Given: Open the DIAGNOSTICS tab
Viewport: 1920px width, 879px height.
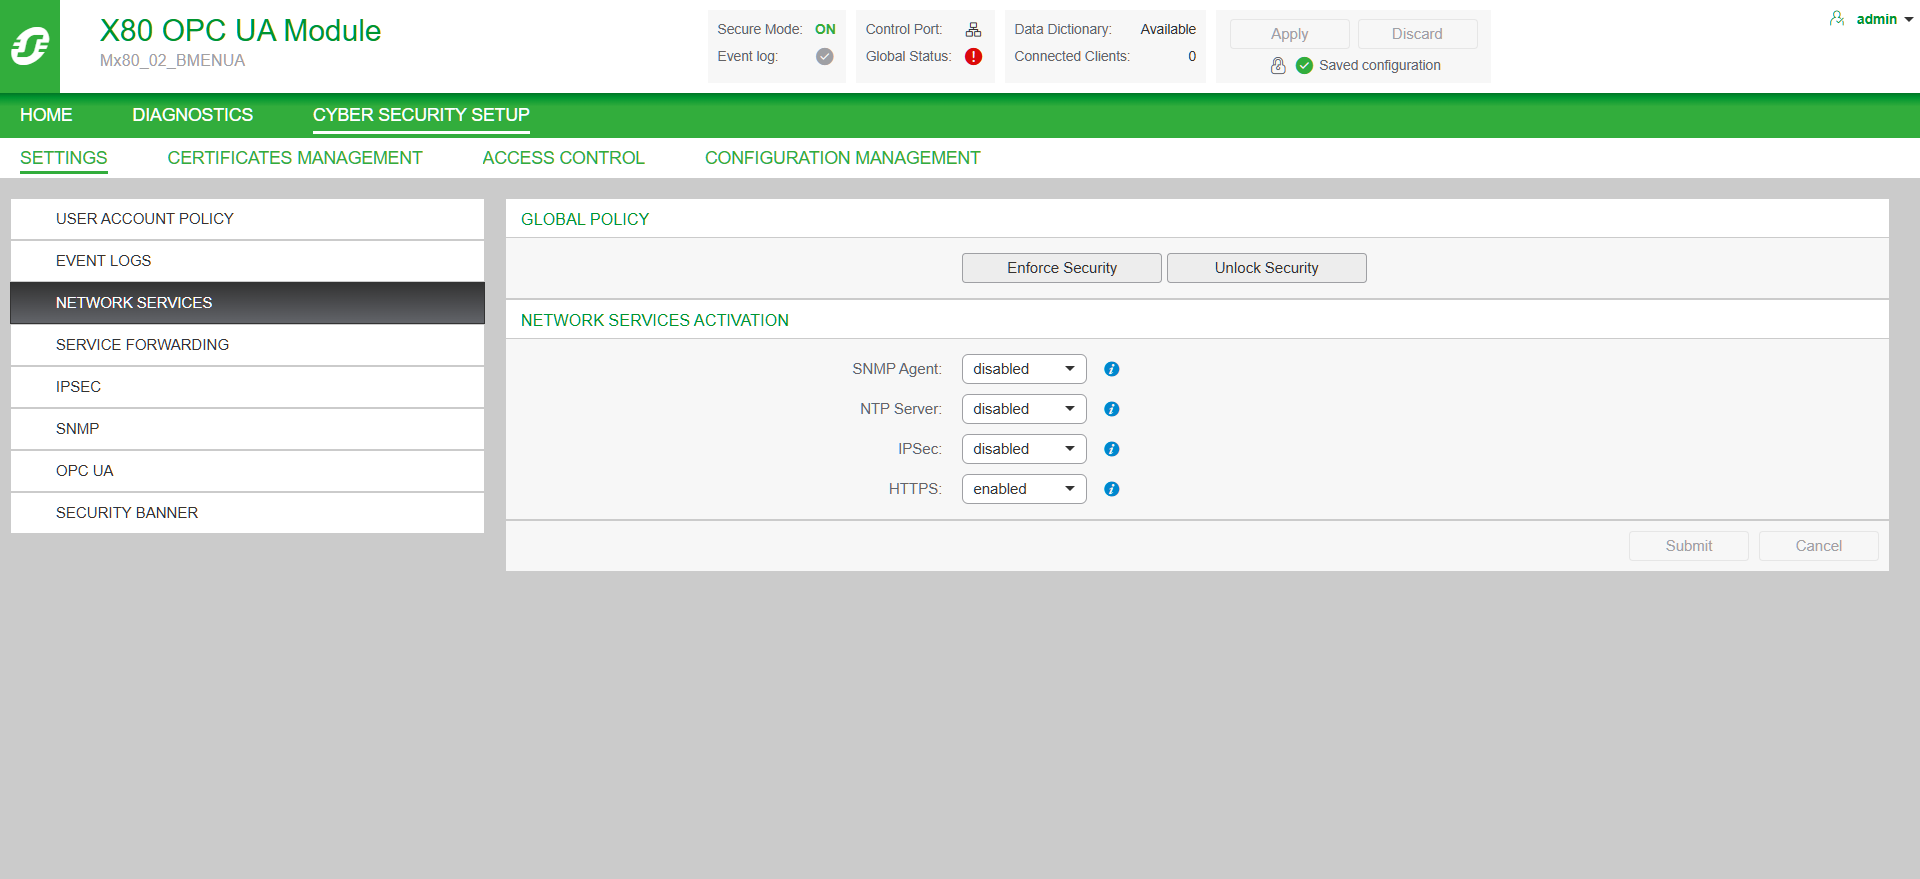Looking at the screenshot, I should coord(192,115).
